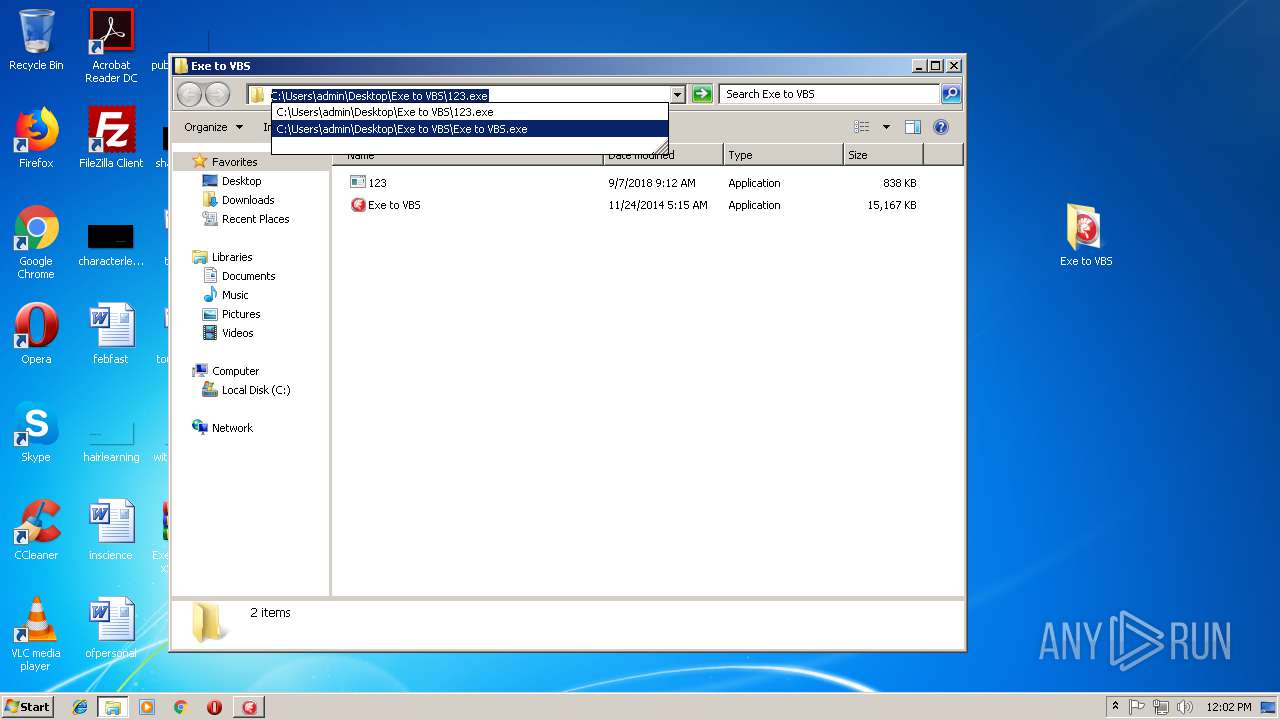
Task: Open address bar history dropdown arrow
Action: 677,95
